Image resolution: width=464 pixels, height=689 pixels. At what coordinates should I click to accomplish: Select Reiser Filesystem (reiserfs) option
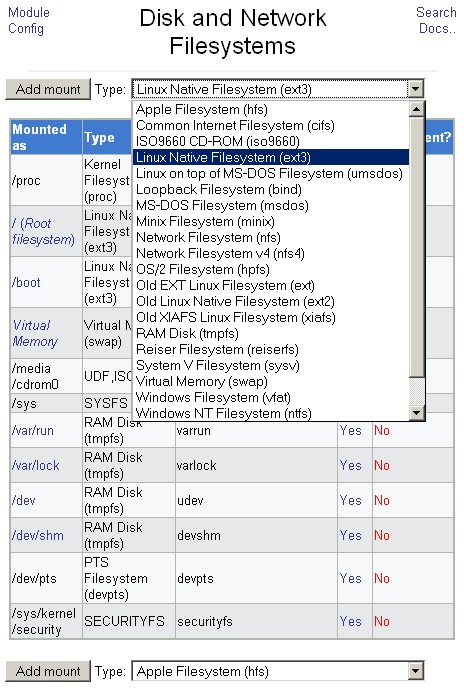click(271, 349)
